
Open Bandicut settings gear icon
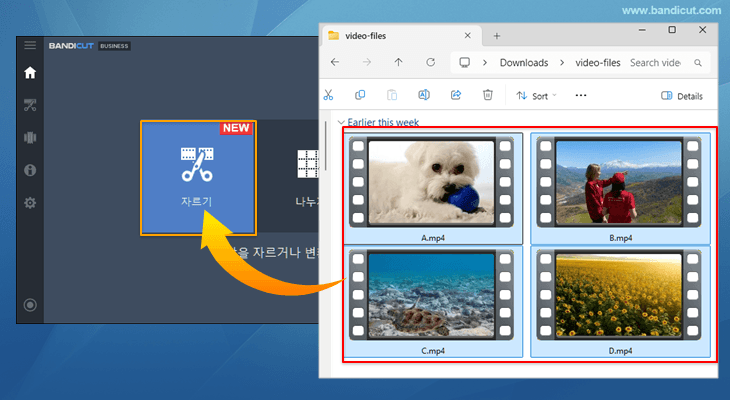[30, 203]
